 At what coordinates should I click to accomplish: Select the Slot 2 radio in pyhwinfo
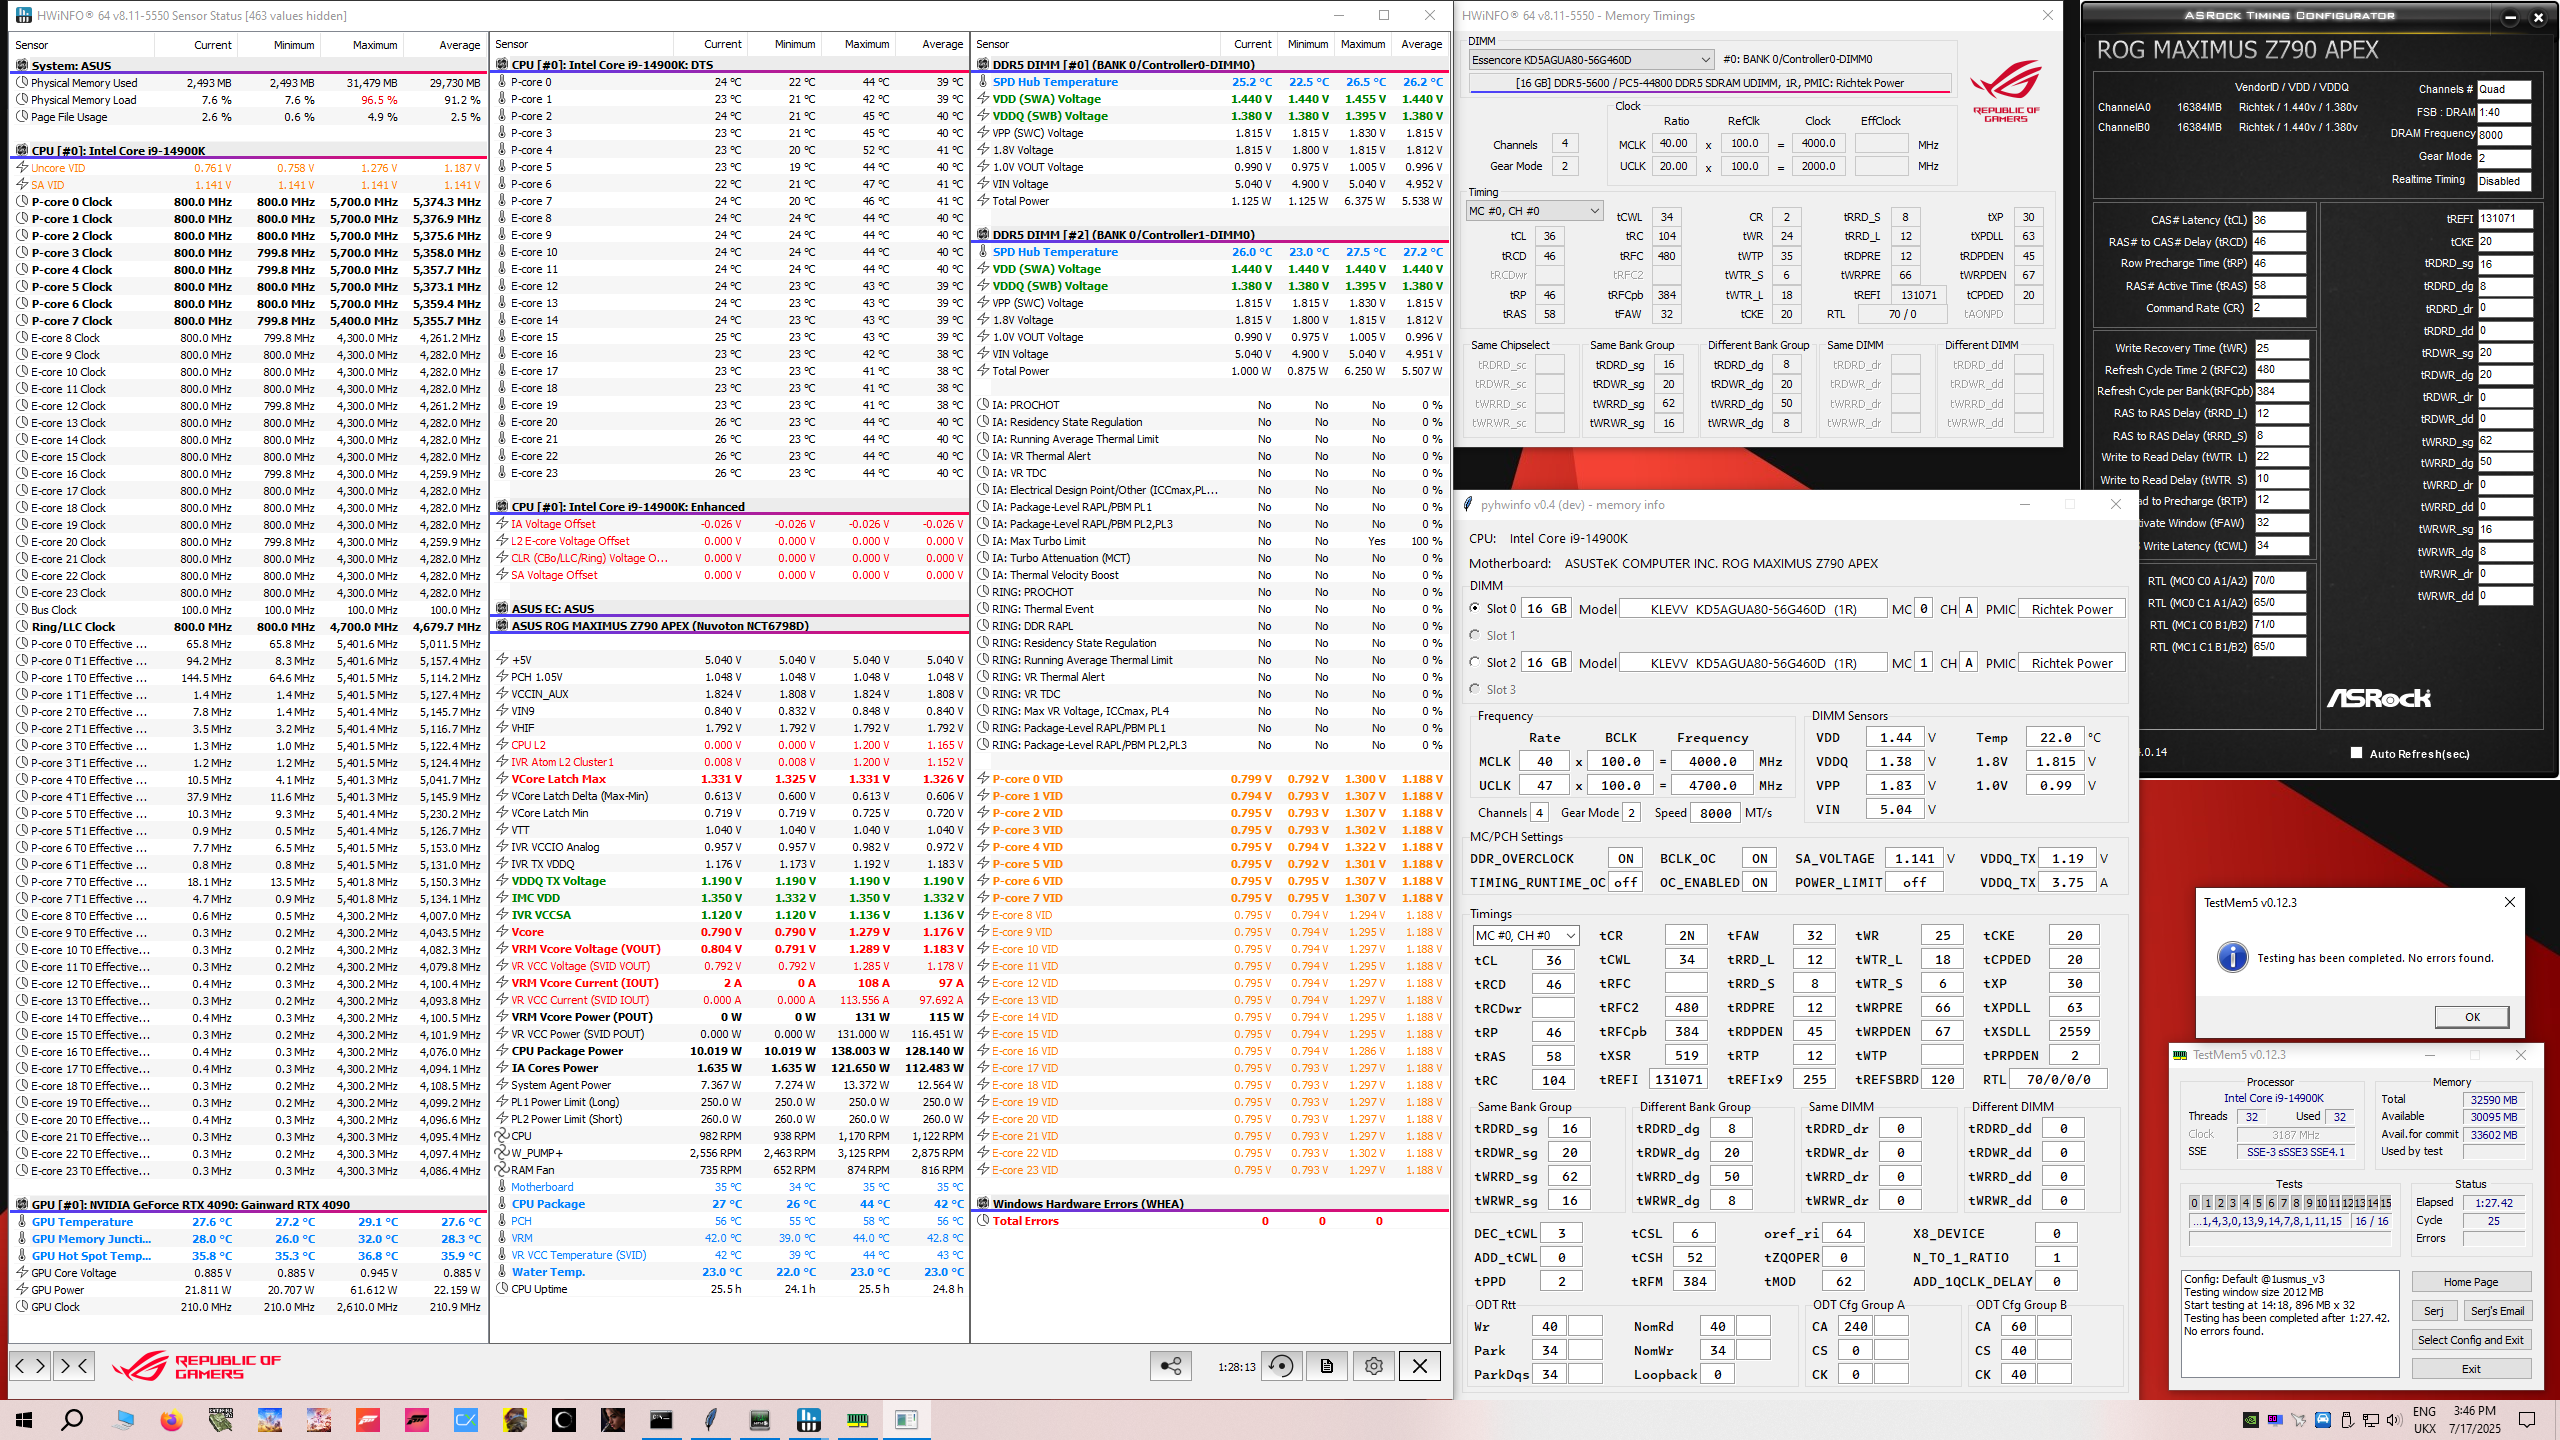1475,662
